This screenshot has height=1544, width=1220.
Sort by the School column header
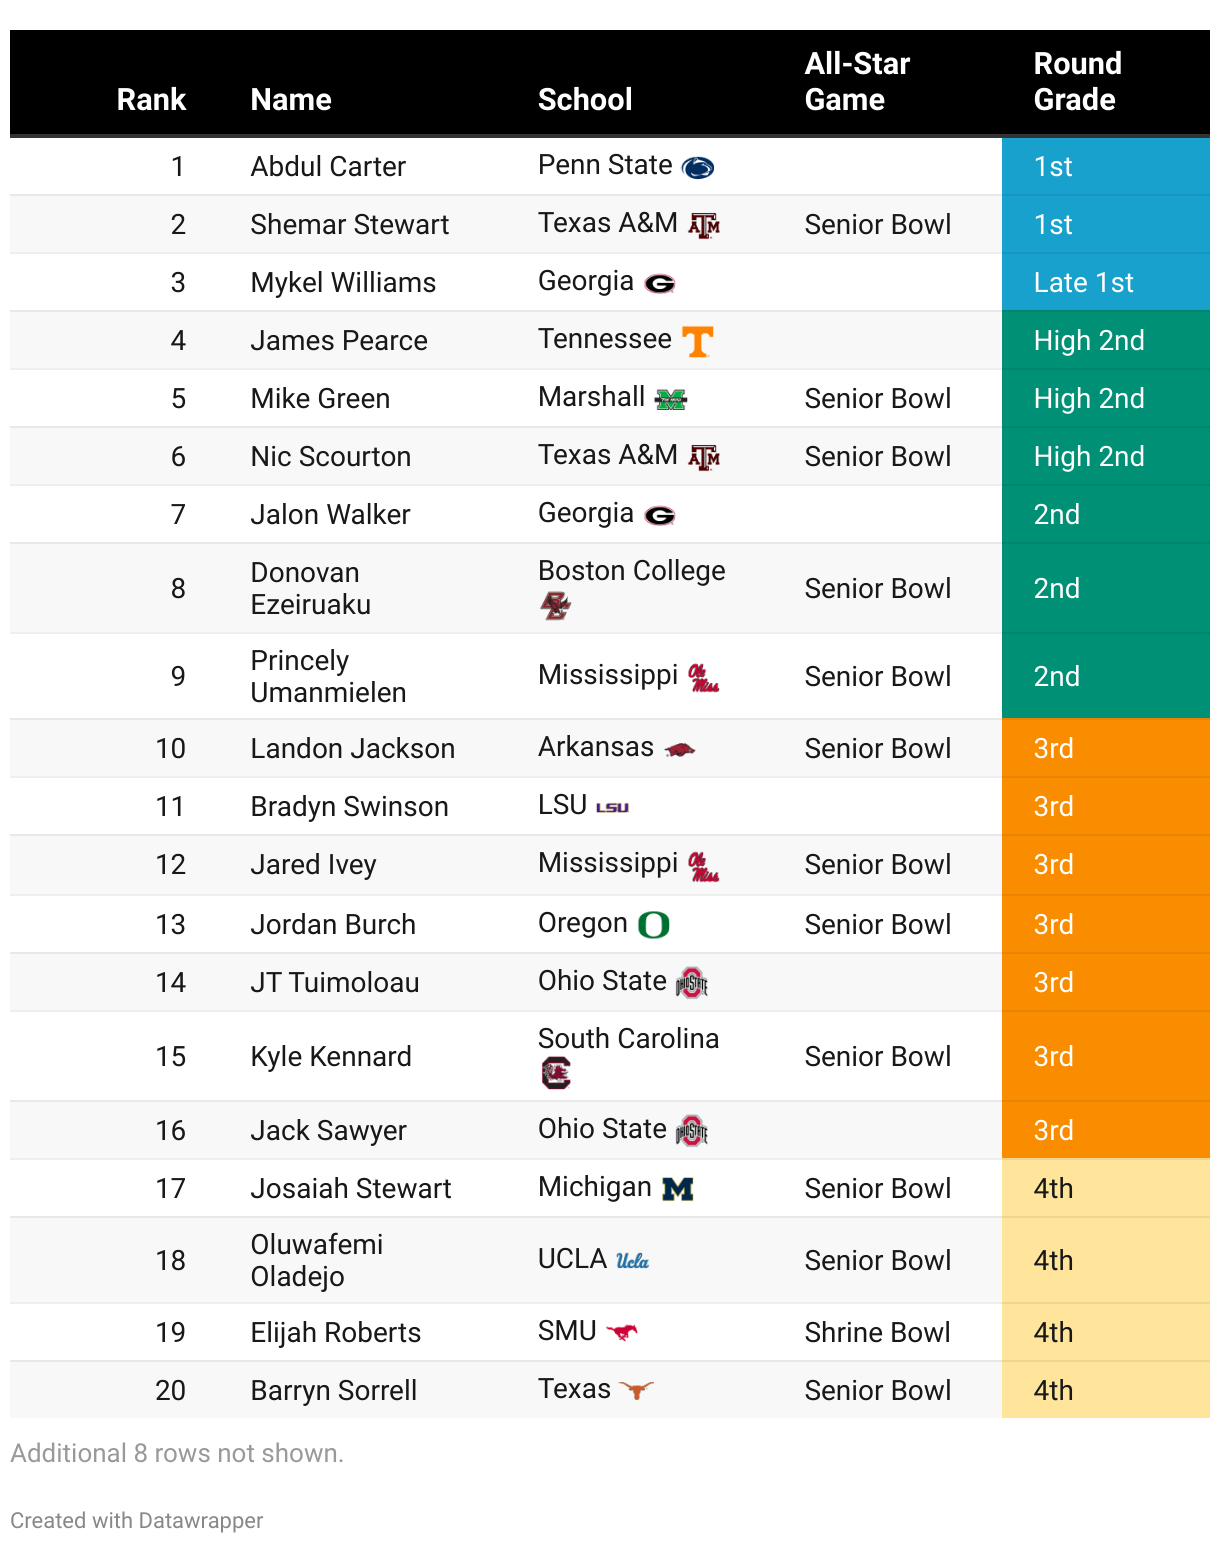[585, 99]
